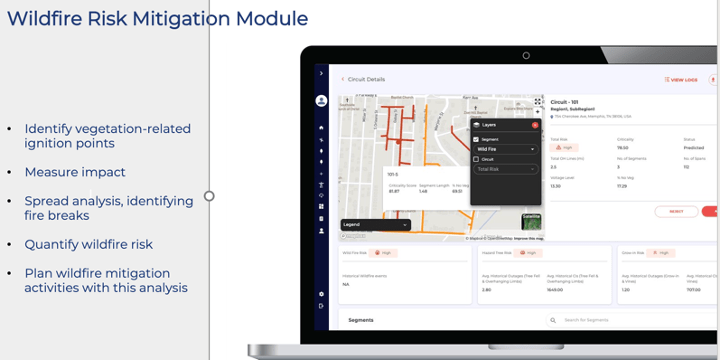Image resolution: width=720 pixels, height=360 pixels.
Task: Open the users icon near sidebar bottom group
Action: (x=321, y=231)
